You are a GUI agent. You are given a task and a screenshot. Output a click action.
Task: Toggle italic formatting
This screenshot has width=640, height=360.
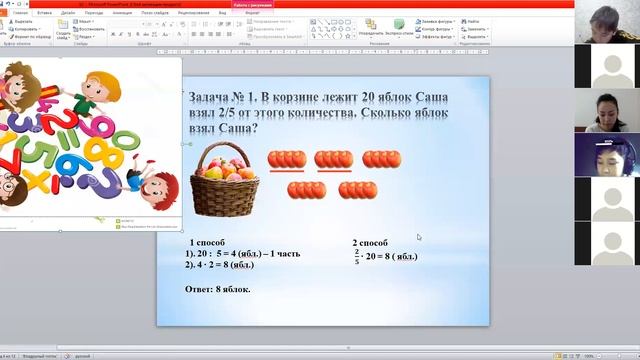[x=121, y=35]
